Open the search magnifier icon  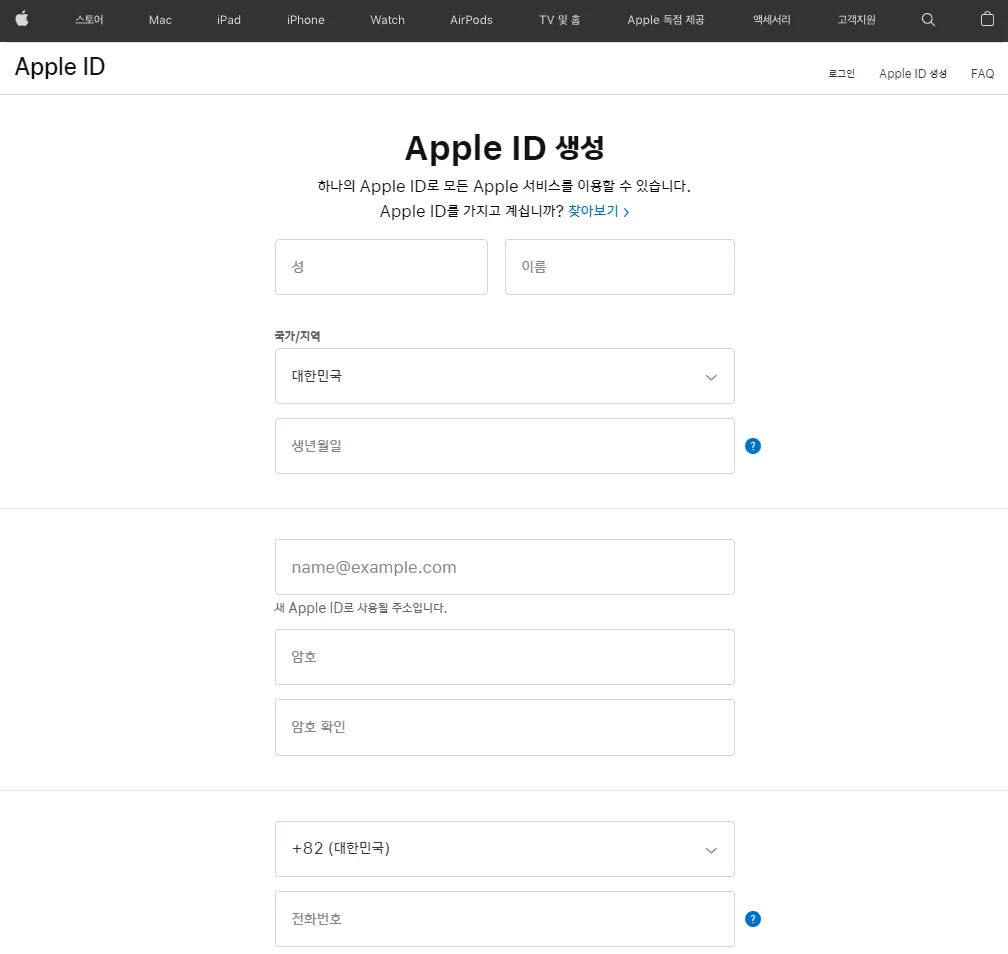click(928, 20)
